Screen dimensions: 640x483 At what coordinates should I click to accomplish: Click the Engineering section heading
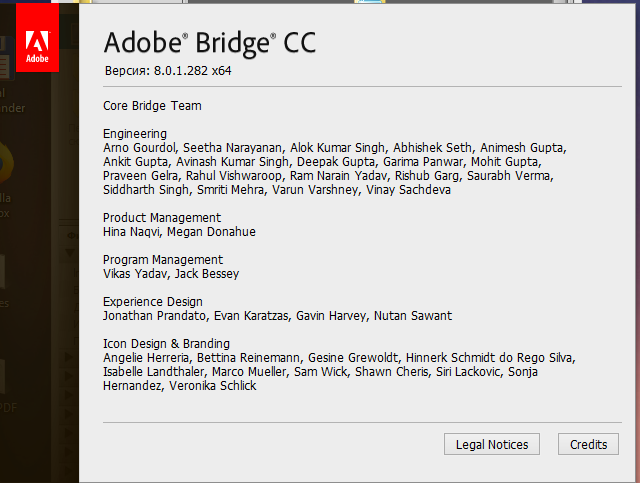coord(135,134)
